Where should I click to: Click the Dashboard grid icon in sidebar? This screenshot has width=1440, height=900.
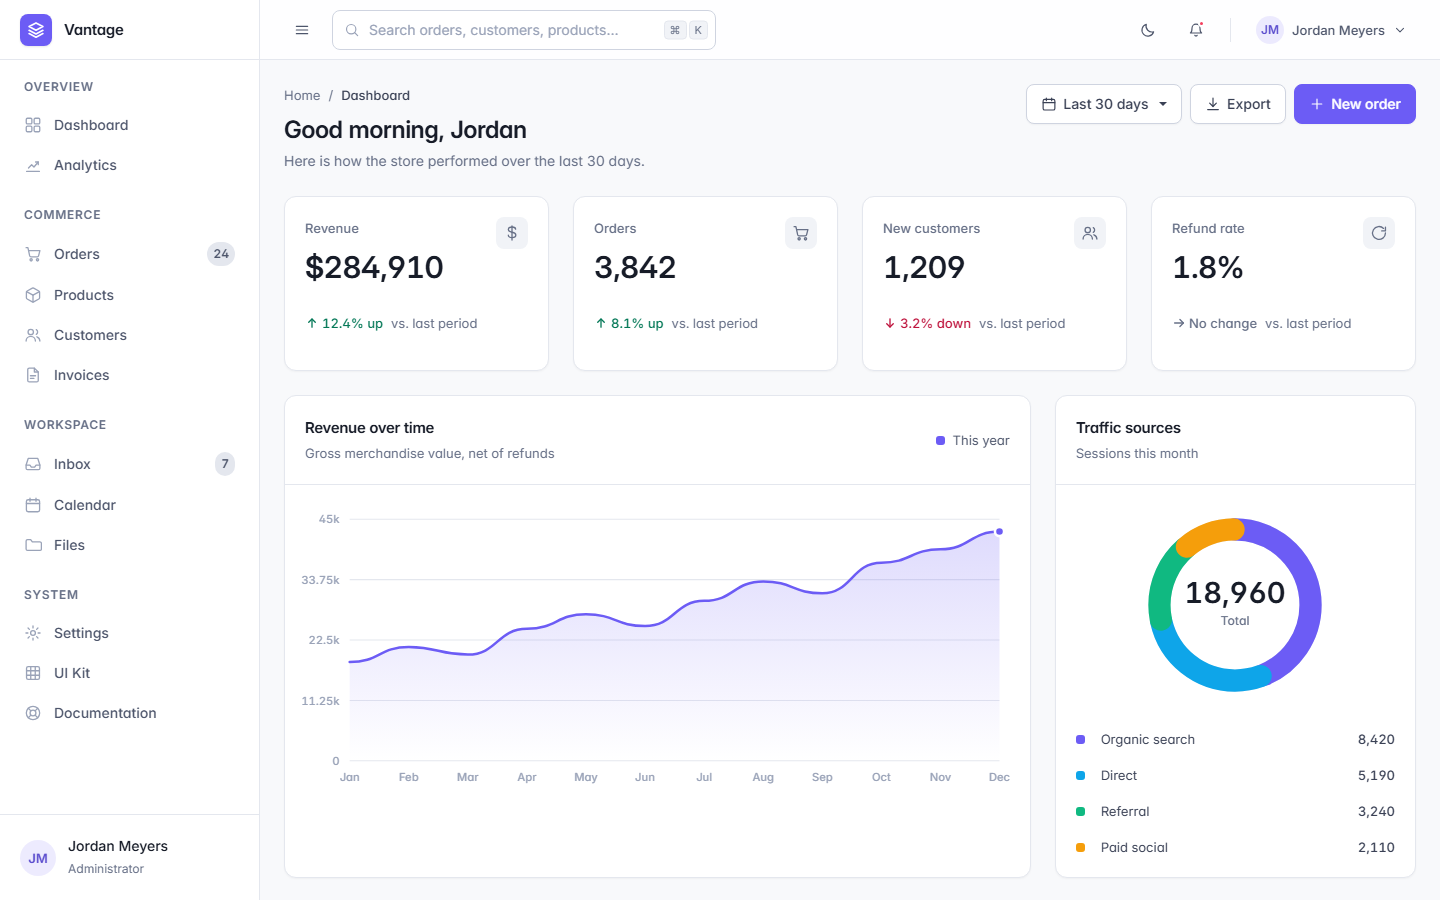coord(33,125)
